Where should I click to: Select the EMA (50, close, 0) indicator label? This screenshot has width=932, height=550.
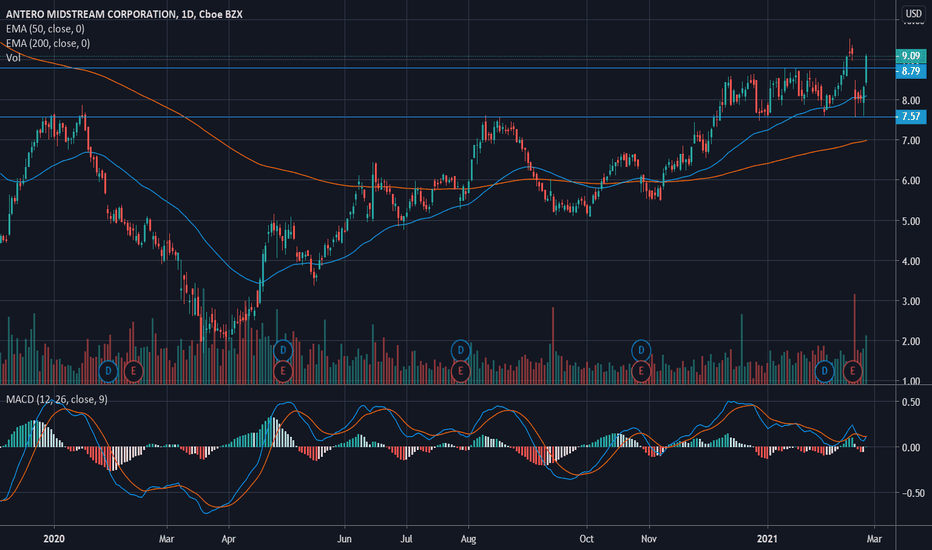point(45,29)
